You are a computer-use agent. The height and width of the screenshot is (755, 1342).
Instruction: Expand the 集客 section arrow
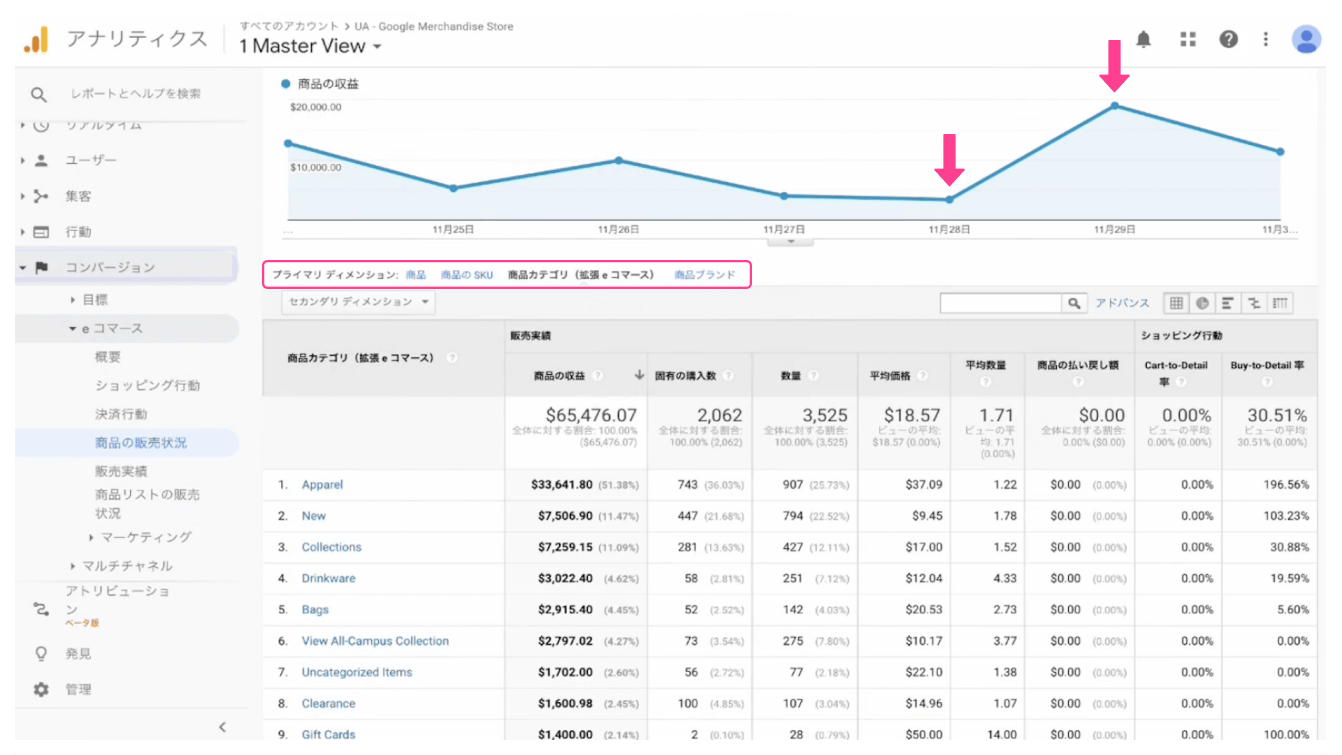23,196
